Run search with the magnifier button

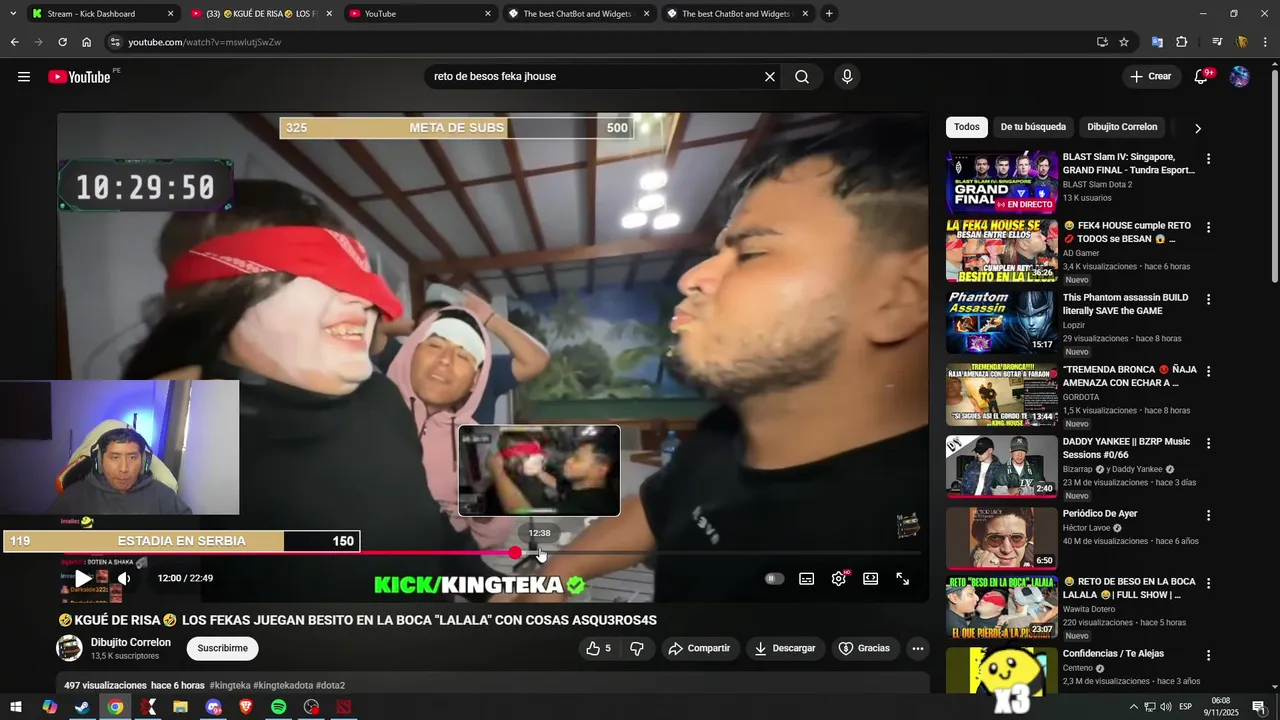tap(802, 77)
